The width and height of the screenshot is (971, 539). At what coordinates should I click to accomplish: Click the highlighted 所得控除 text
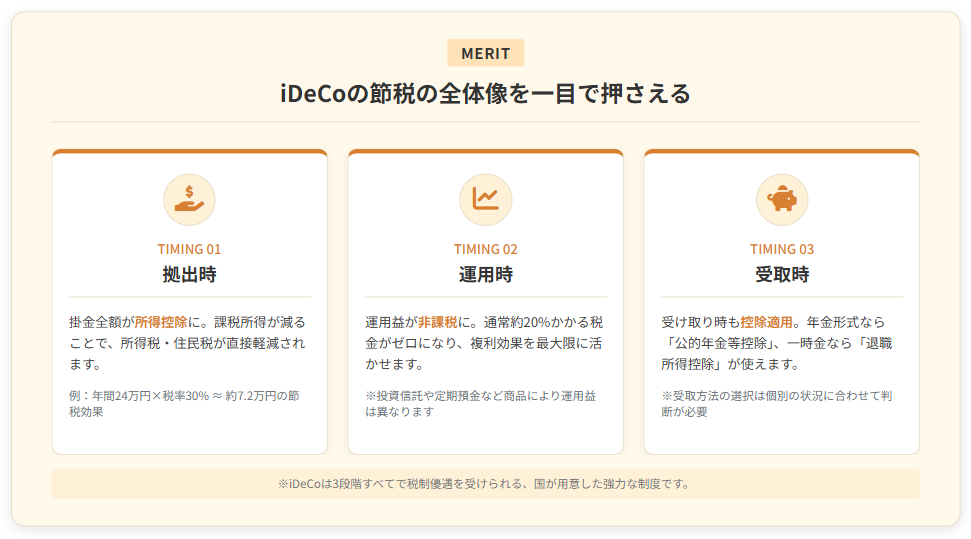[x=161, y=322]
